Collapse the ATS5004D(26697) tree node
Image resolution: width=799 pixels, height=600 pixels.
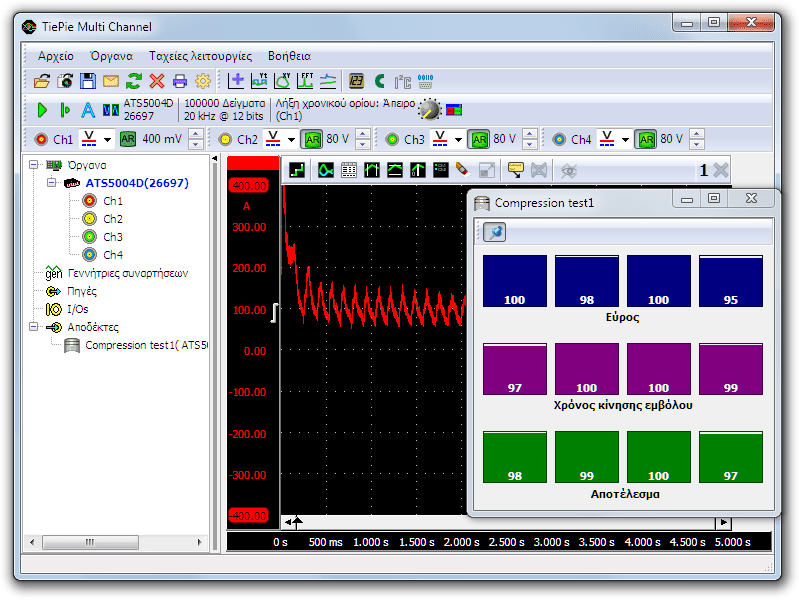pyautogui.click(x=51, y=182)
